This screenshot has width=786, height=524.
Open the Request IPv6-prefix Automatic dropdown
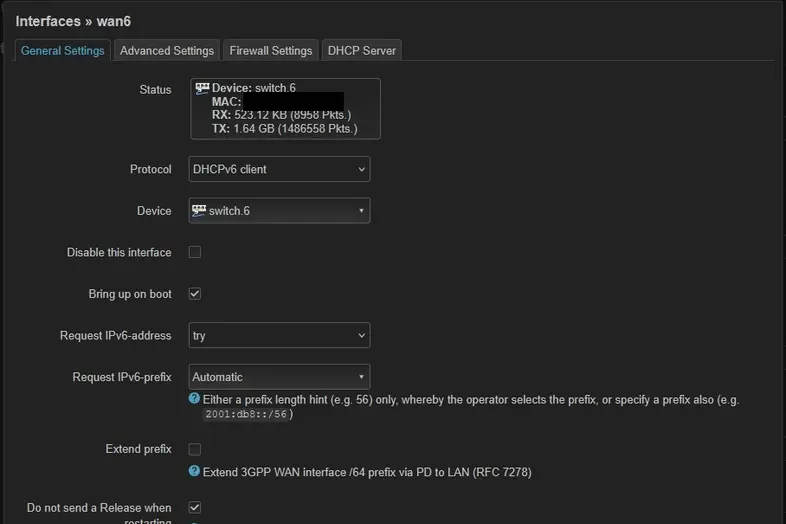(279, 377)
